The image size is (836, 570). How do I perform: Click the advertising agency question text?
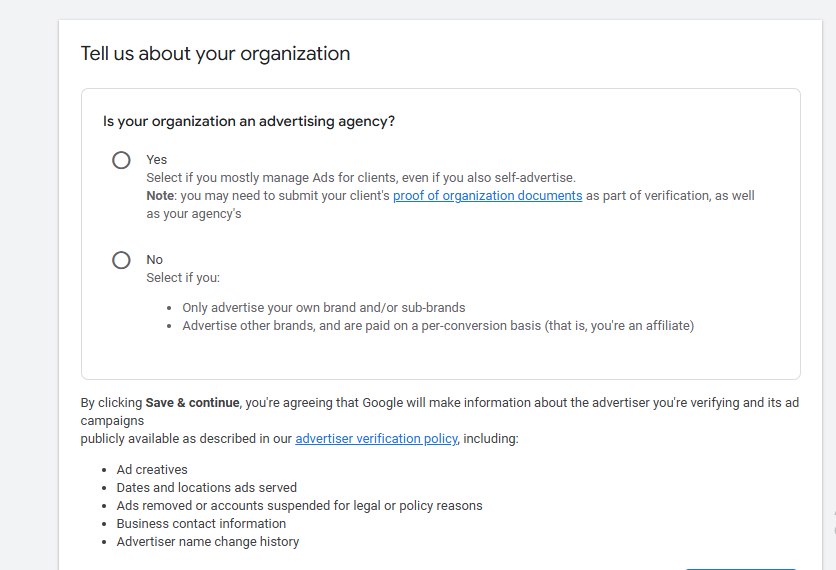[x=249, y=122]
